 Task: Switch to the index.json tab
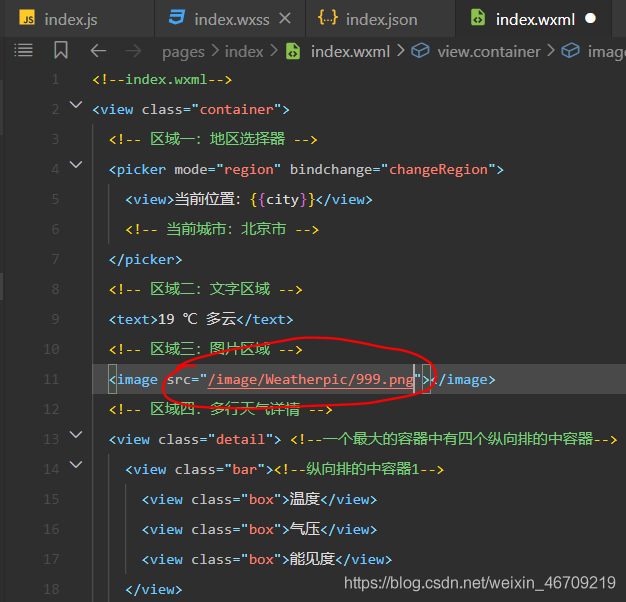point(381,19)
